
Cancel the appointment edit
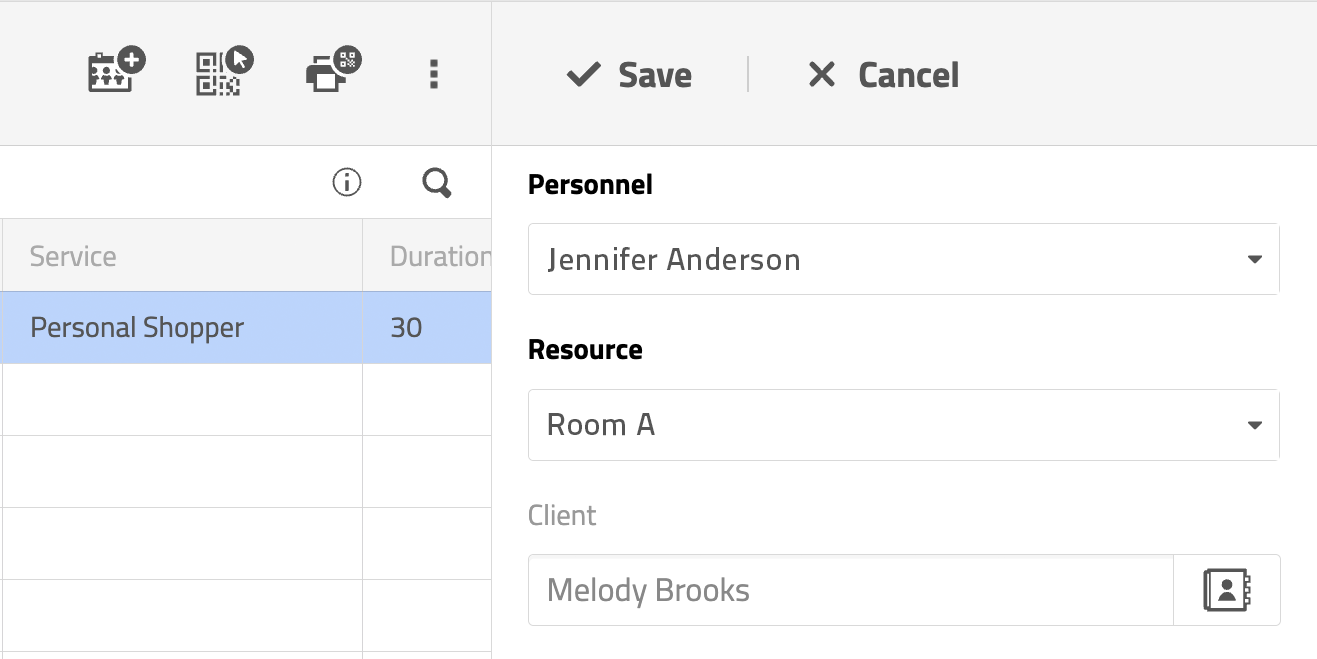883,75
